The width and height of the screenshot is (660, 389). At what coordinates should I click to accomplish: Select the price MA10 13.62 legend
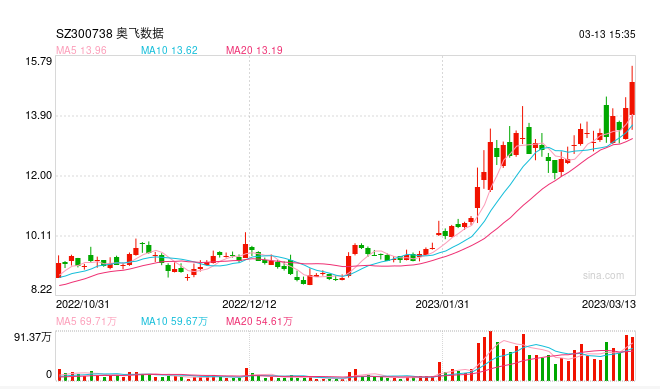169,50
